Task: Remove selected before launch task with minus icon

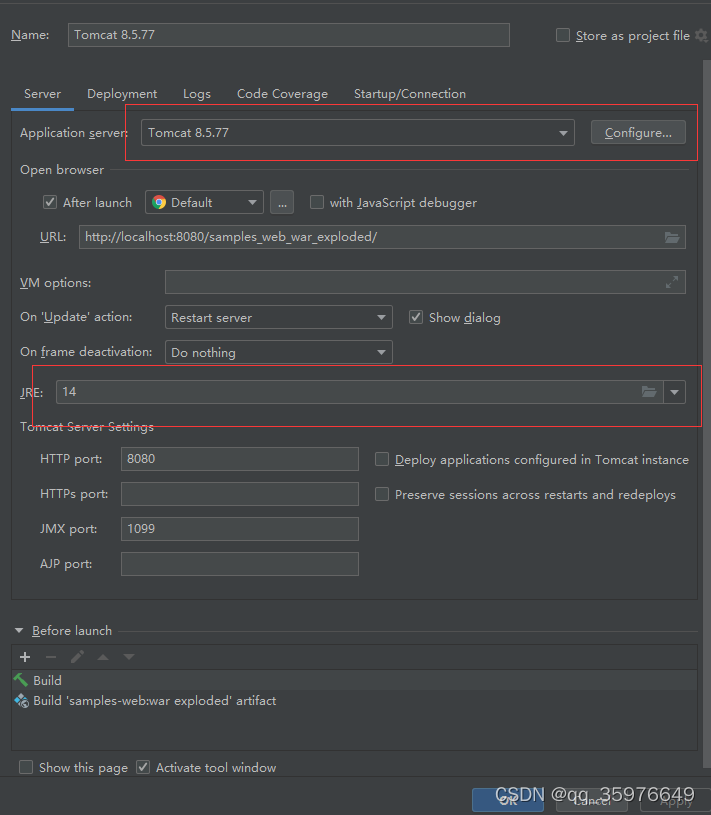Action: point(51,657)
